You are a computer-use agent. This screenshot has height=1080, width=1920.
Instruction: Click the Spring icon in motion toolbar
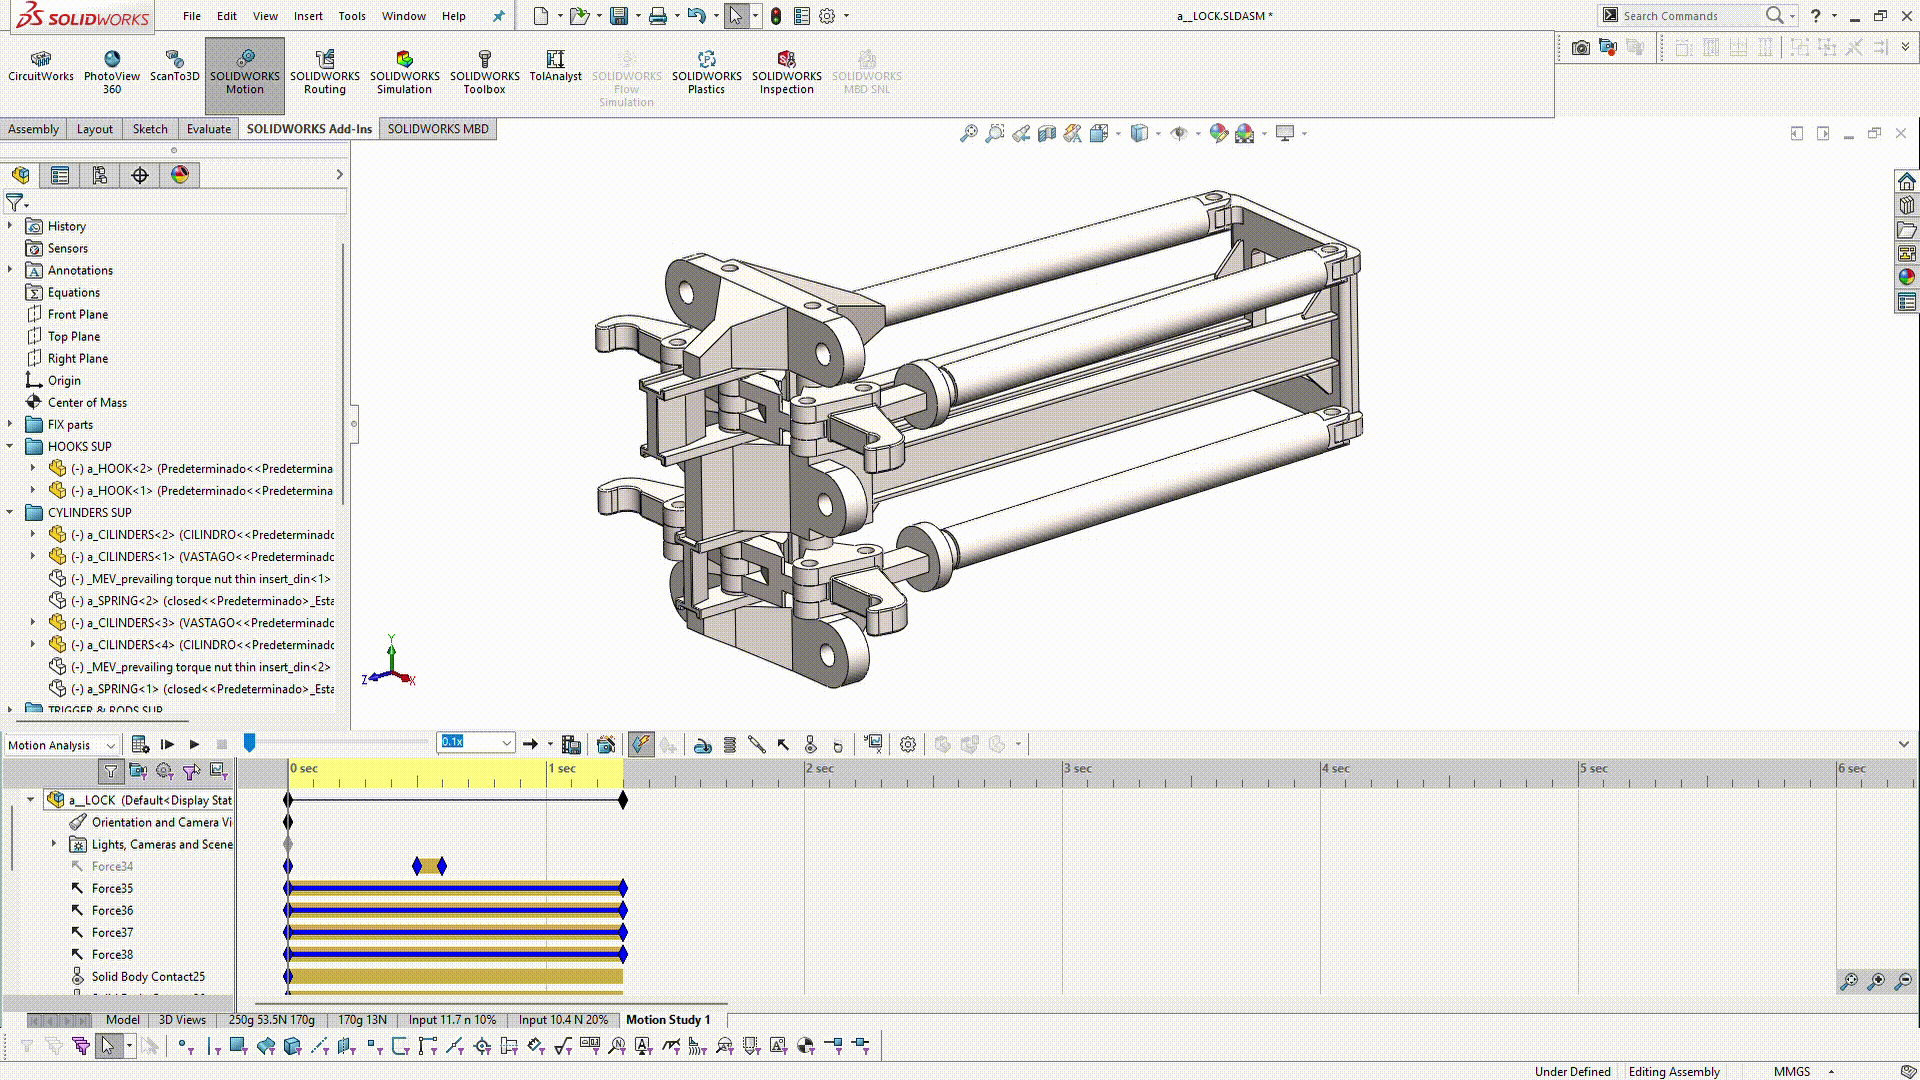(730, 744)
